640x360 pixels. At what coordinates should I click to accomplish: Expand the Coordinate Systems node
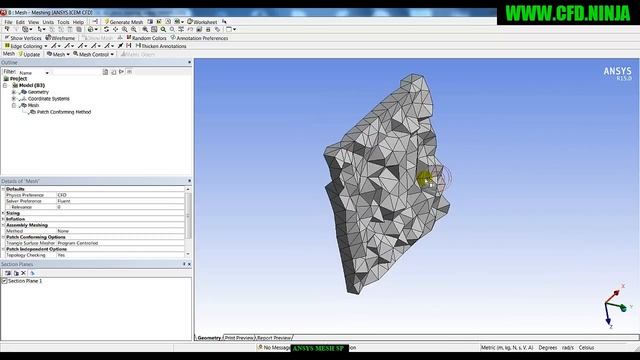[13, 98]
